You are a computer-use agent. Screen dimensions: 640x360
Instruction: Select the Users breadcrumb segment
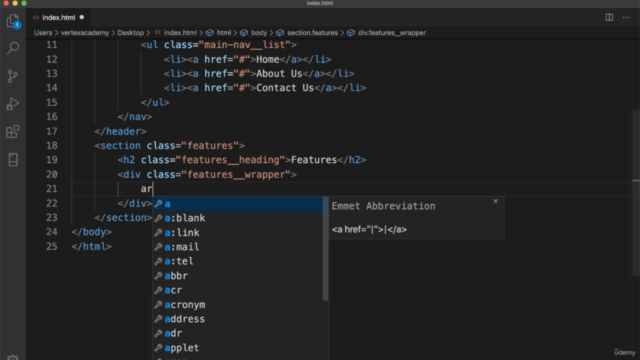point(43,33)
